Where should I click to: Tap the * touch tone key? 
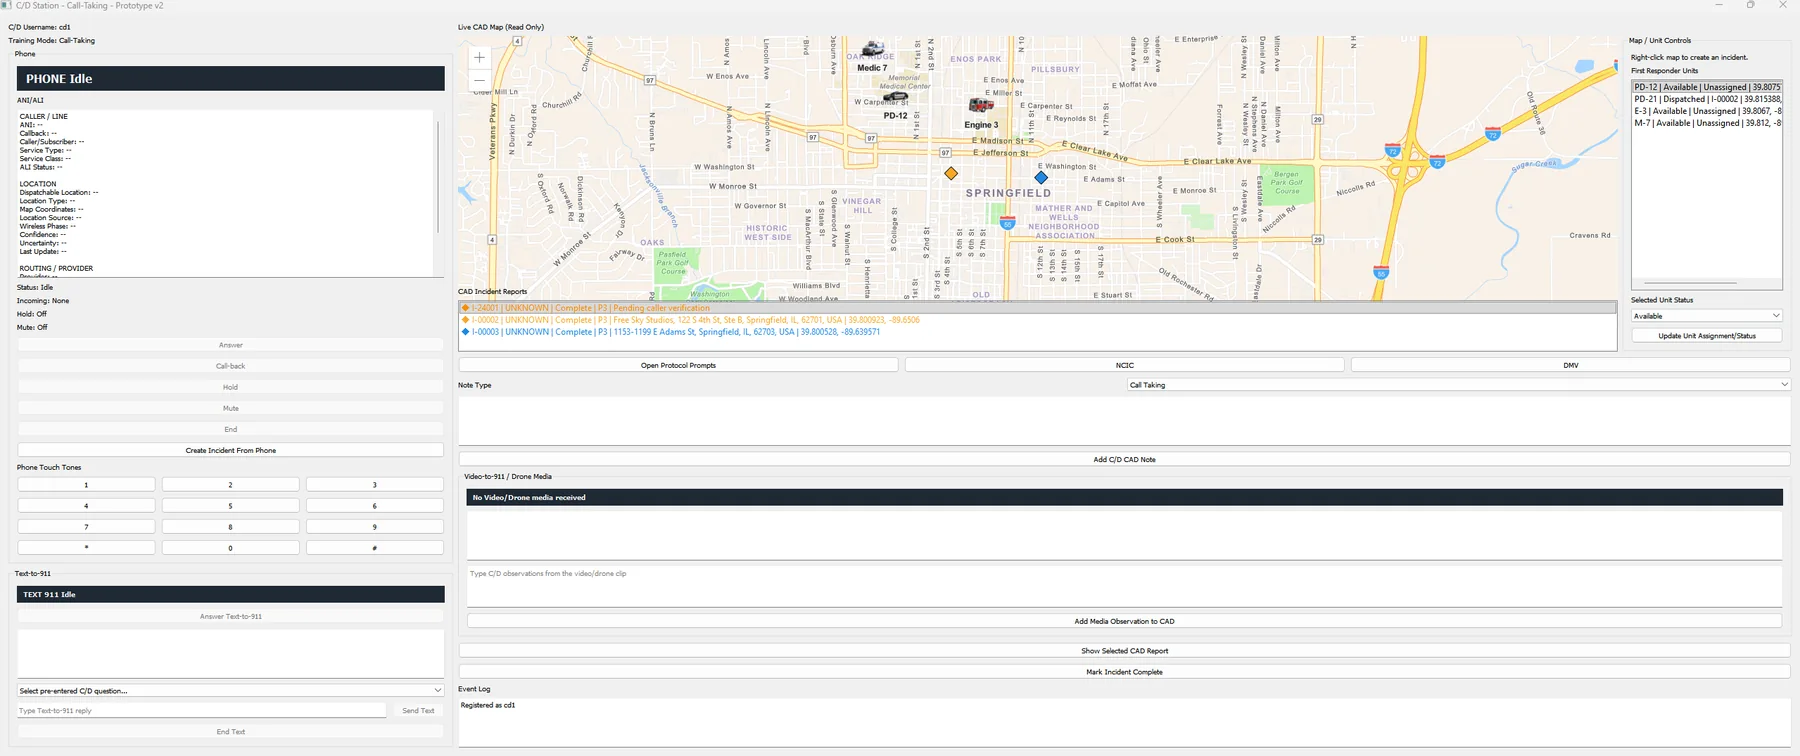(x=86, y=548)
